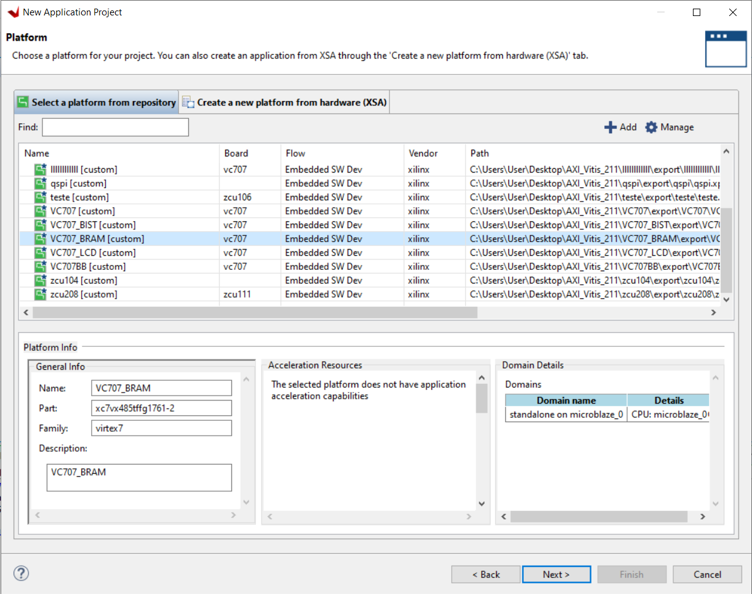Select the zcu104 [custom] row name

84,280
